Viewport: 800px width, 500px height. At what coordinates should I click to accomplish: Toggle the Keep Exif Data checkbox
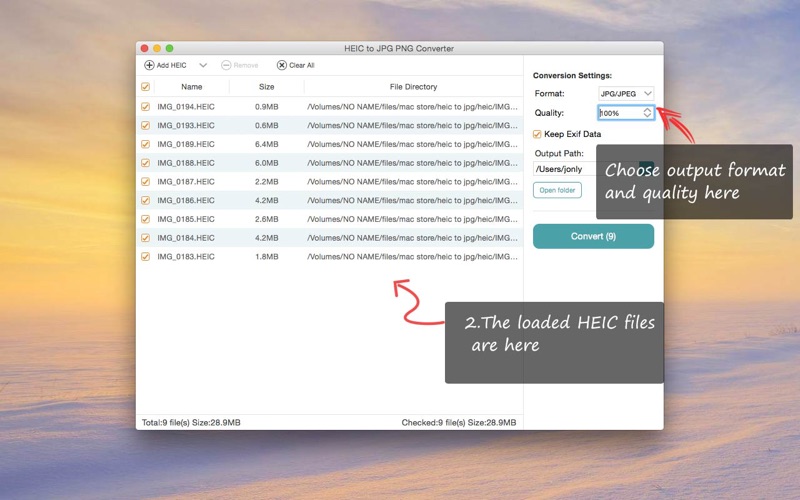point(537,134)
